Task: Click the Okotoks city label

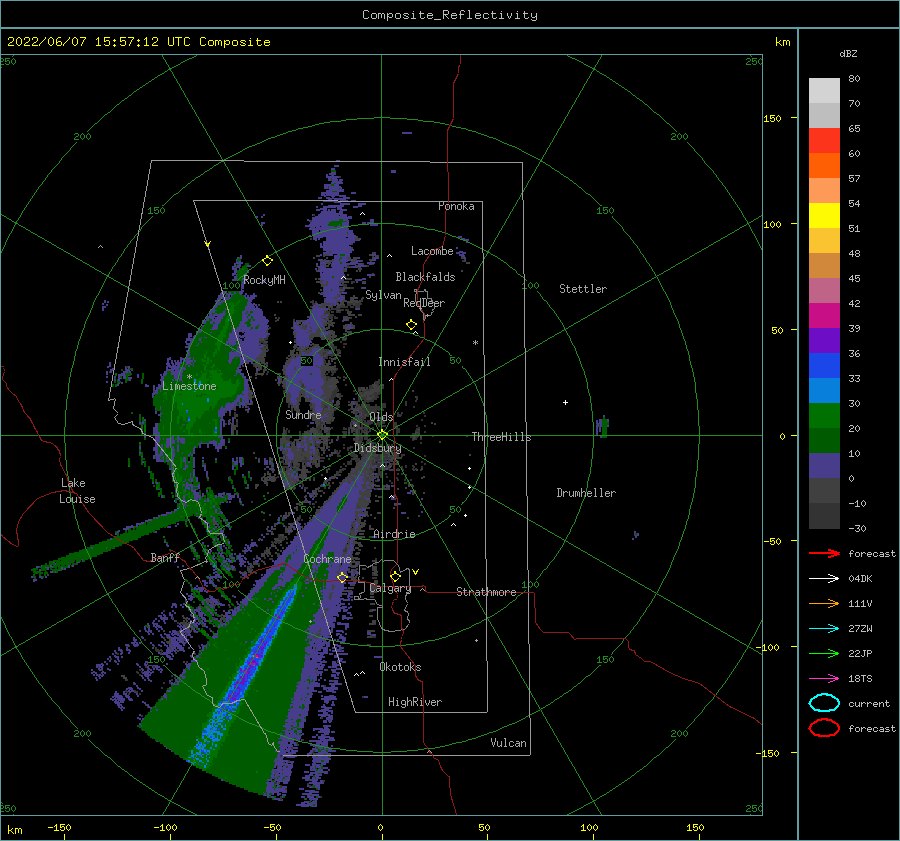Action: (x=400, y=667)
